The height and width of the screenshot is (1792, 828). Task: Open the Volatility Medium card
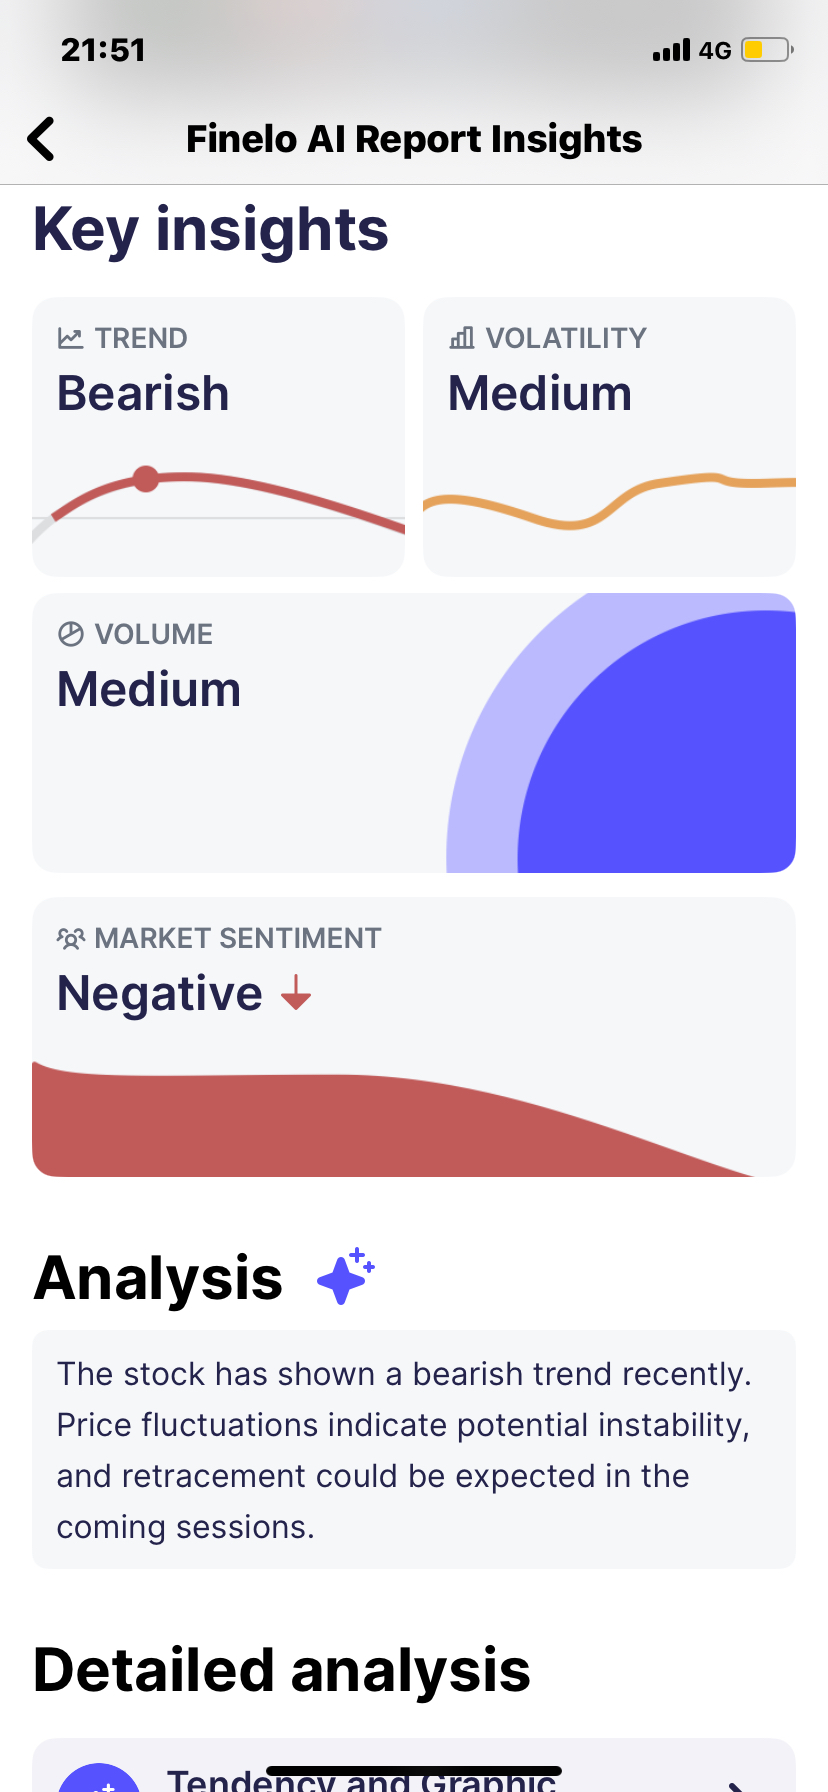(x=609, y=437)
